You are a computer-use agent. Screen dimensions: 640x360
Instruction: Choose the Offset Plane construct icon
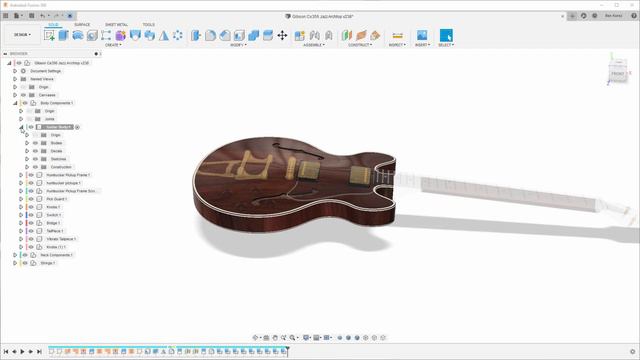tap(347, 36)
